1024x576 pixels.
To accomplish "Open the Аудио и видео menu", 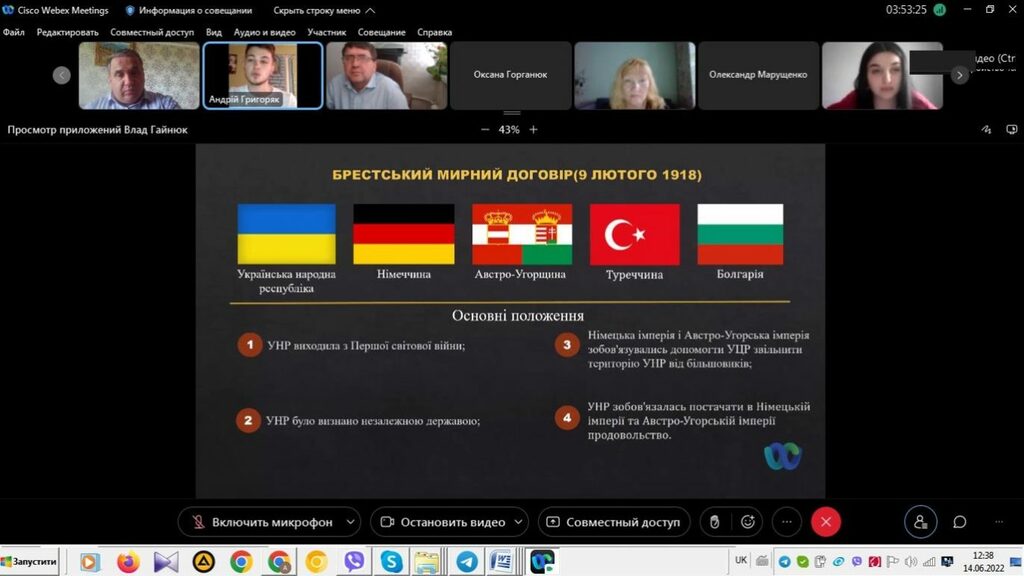I will [x=264, y=32].
